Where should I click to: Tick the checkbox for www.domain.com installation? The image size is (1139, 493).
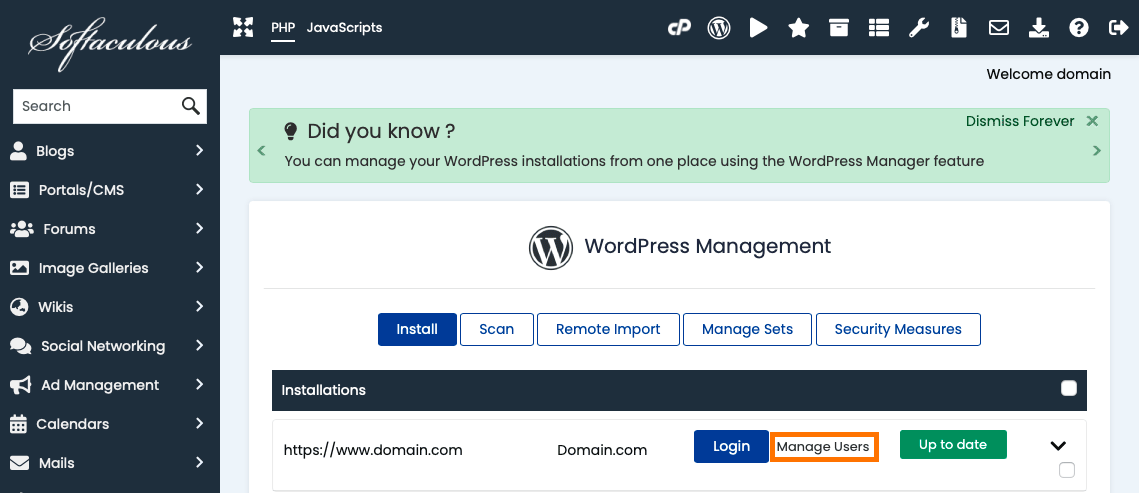(x=1066, y=470)
